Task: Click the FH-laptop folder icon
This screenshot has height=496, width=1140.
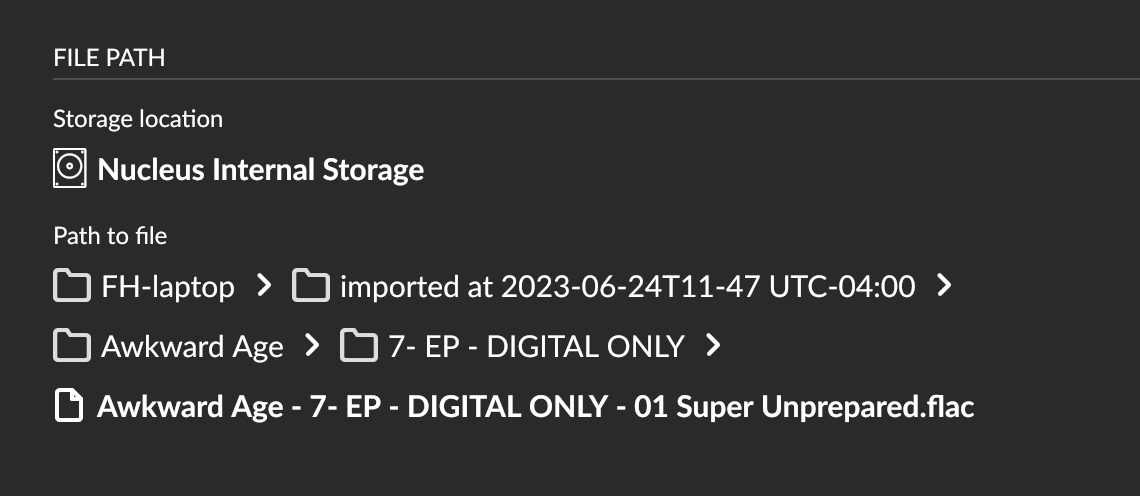Action: click(x=69, y=288)
